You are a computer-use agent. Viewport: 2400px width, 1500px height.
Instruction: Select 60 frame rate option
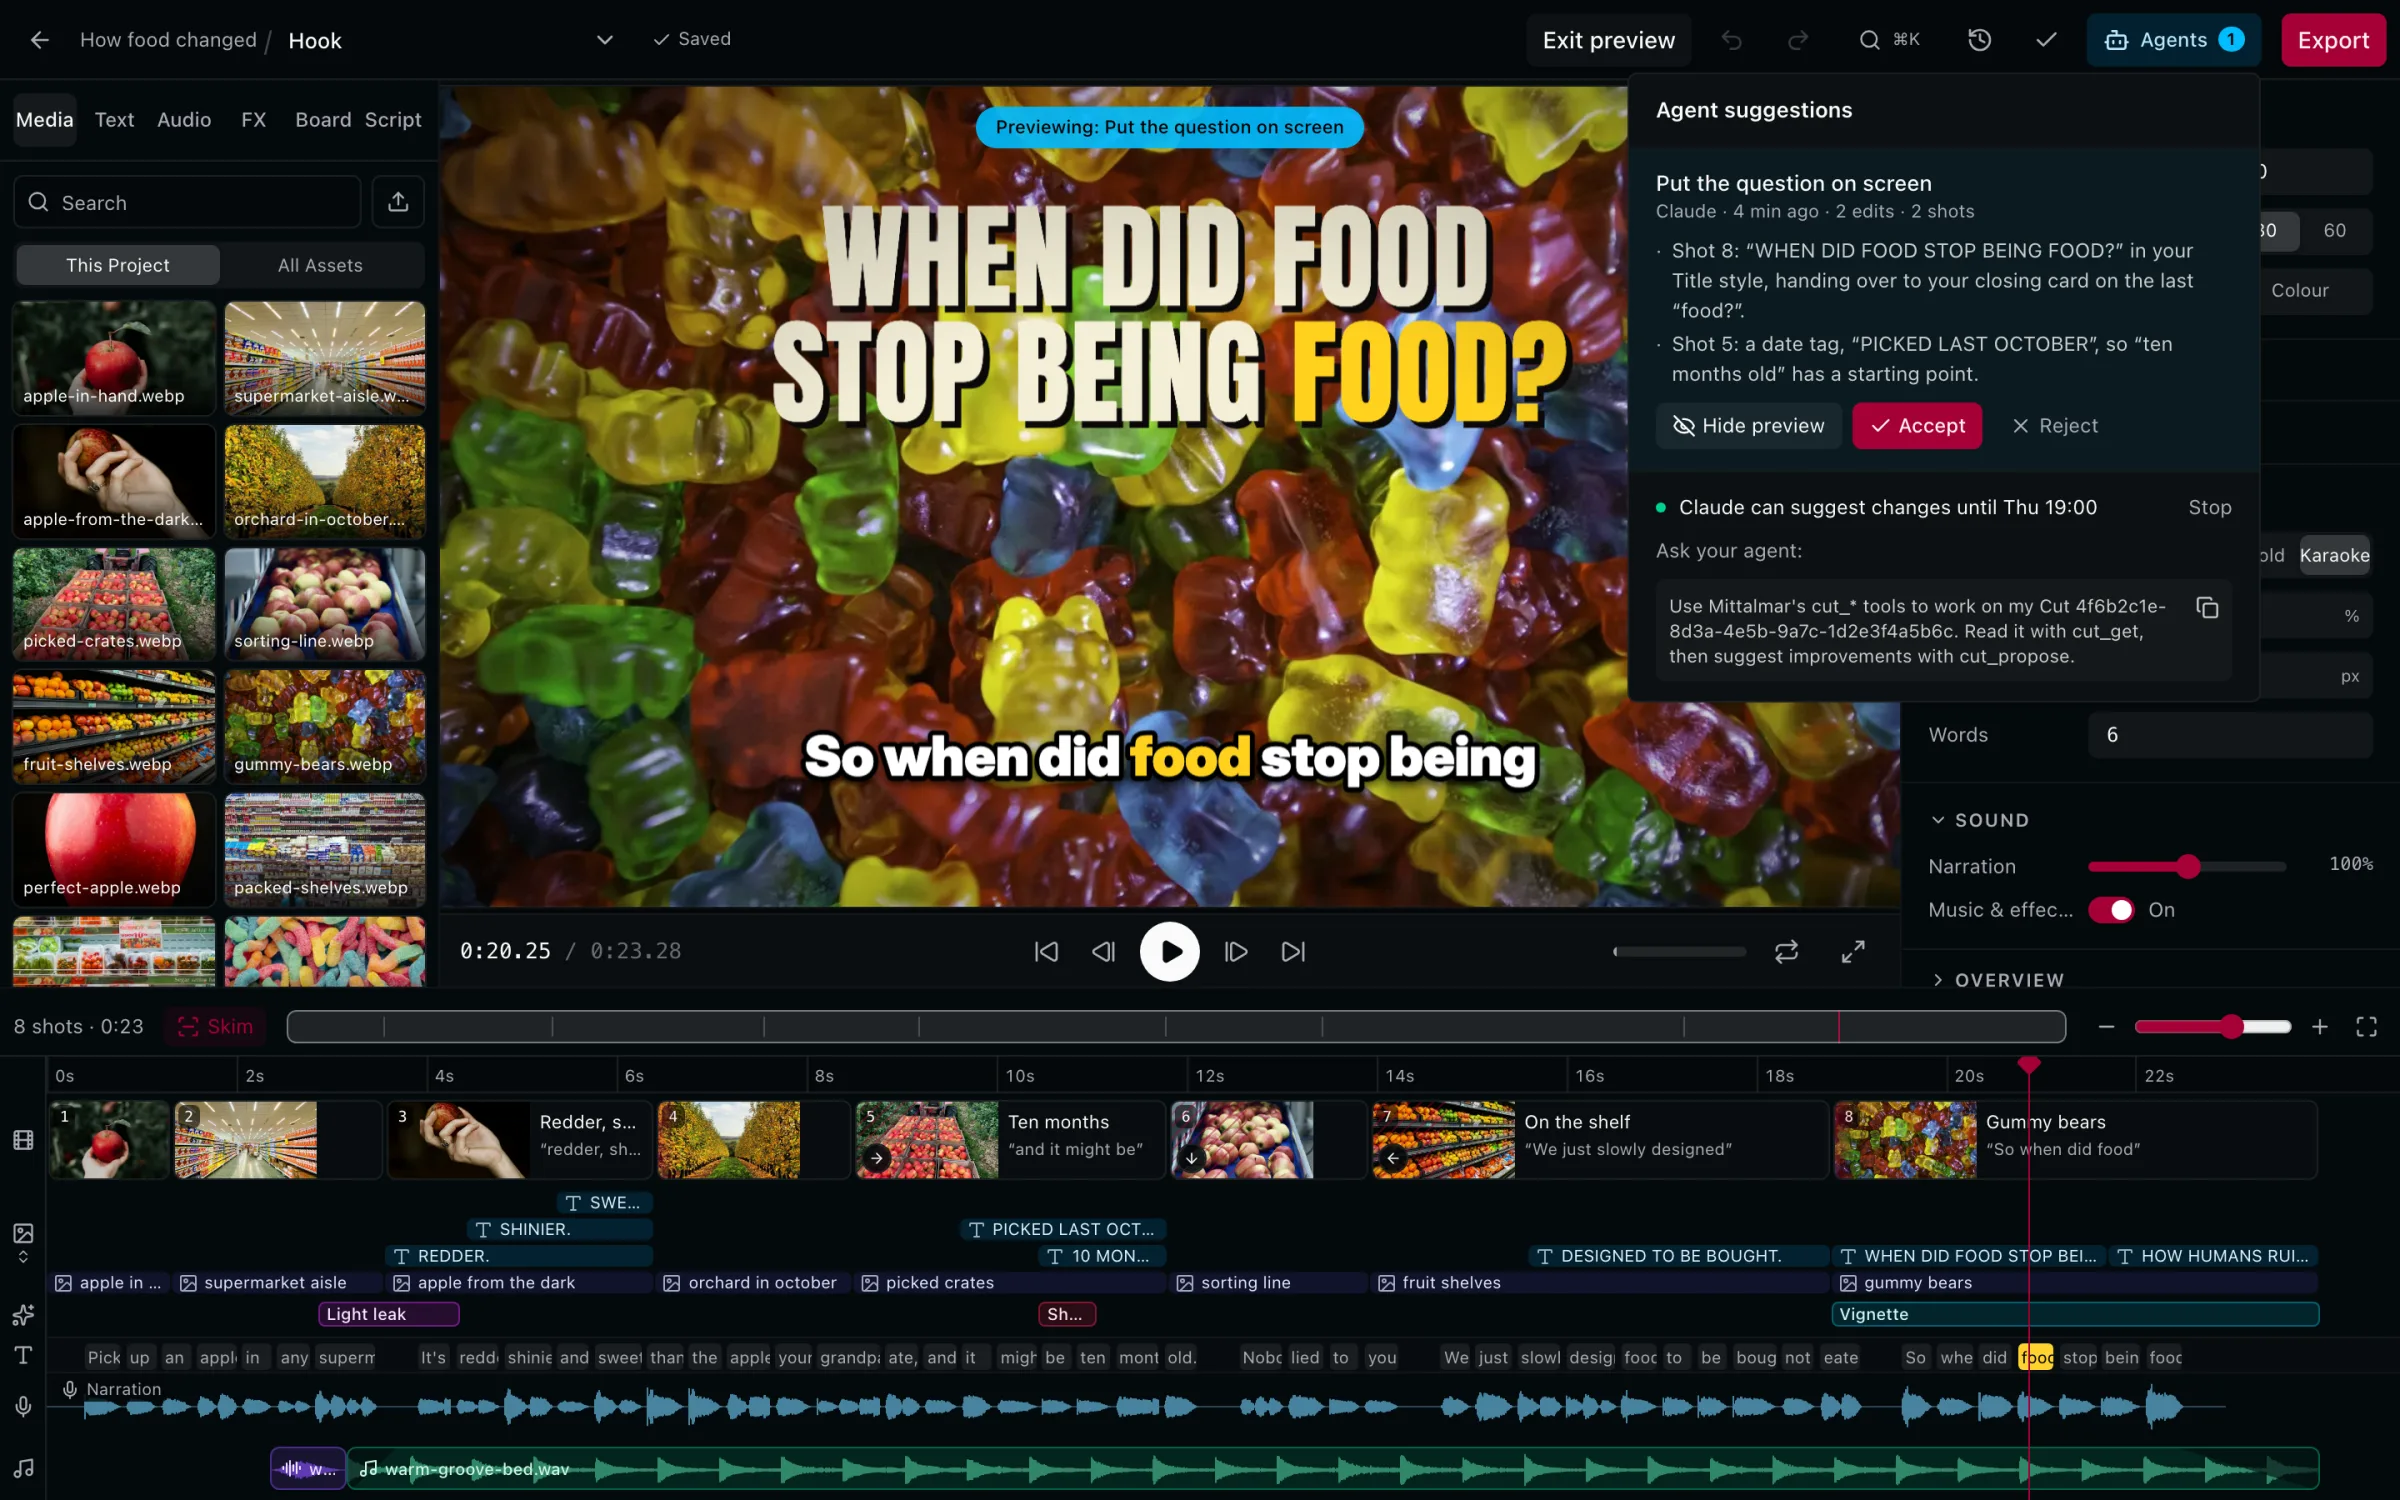2334,230
